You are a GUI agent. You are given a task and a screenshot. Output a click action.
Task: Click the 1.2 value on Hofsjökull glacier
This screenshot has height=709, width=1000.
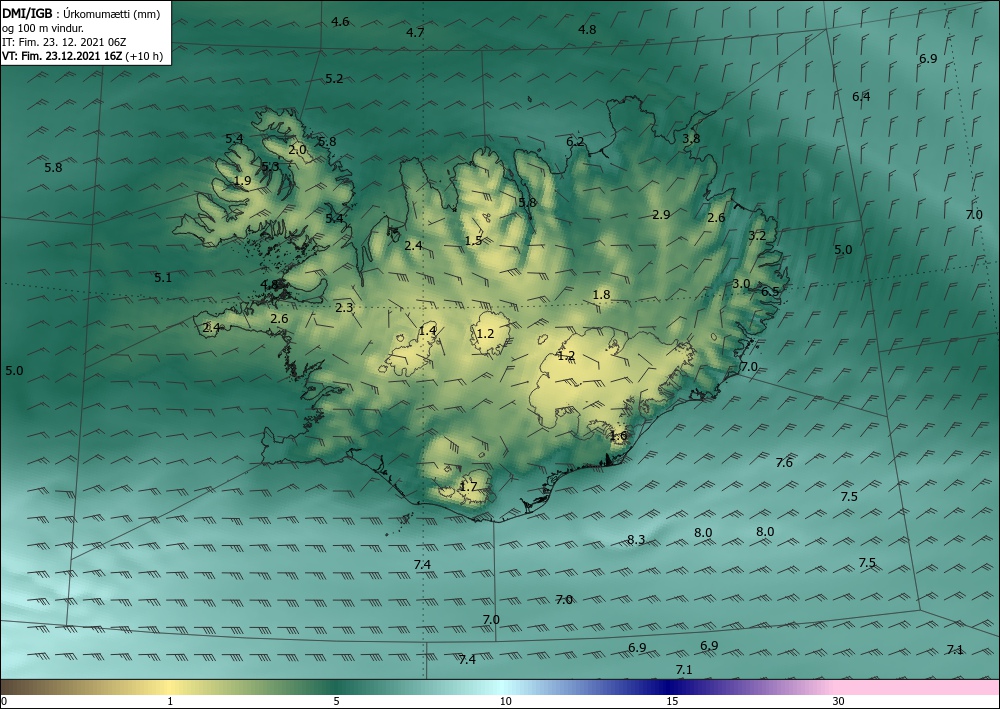pos(485,333)
